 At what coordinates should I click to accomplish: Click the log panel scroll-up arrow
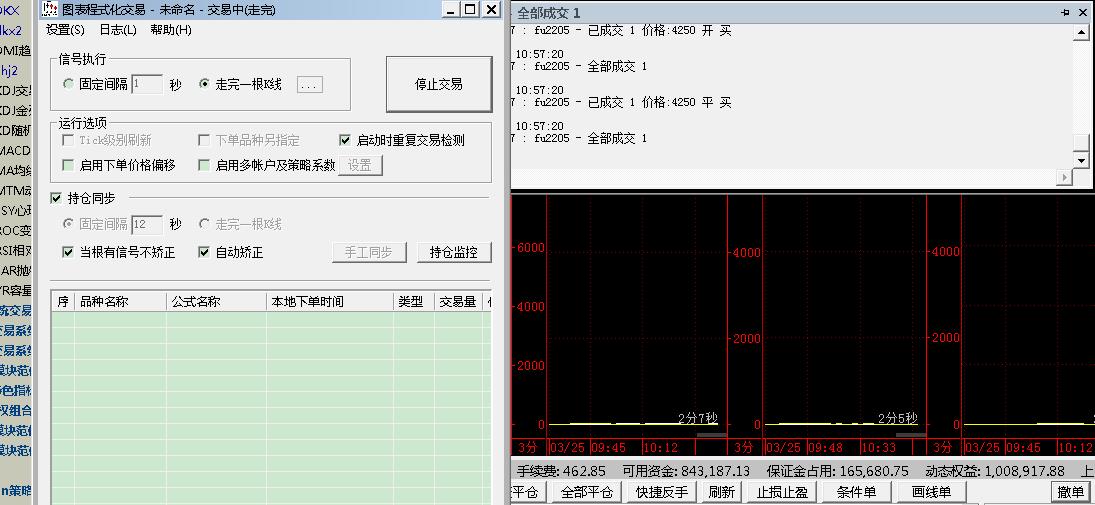(1082, 33)
